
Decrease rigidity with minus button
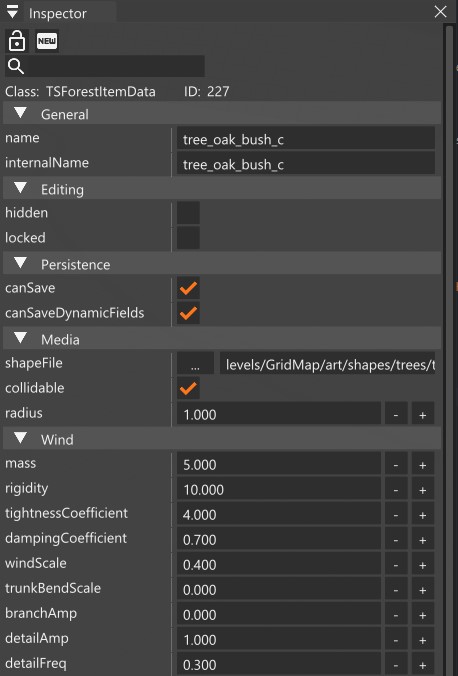(396, 490)
